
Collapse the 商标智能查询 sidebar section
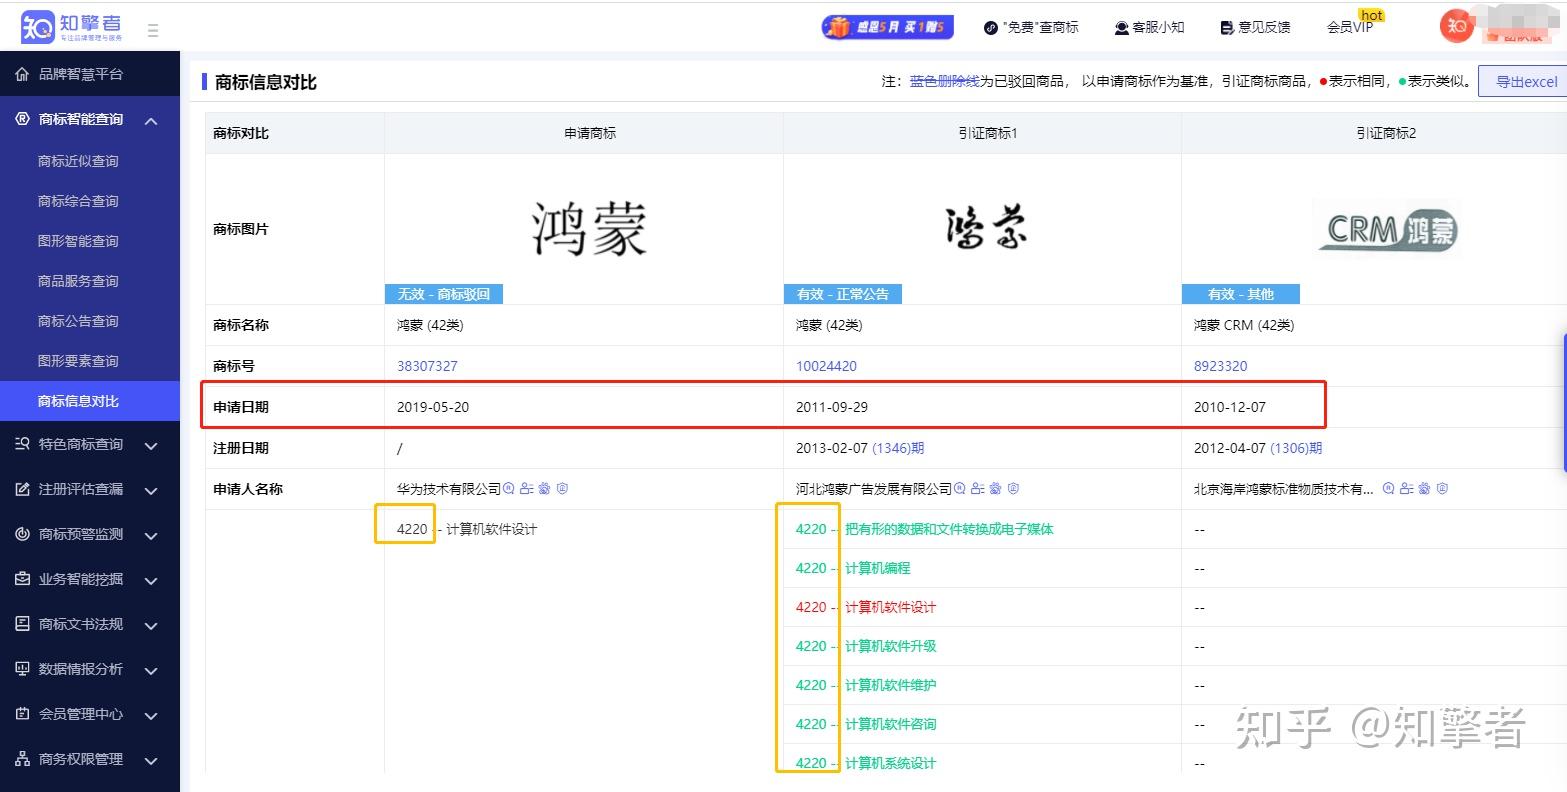pos(151,121)
